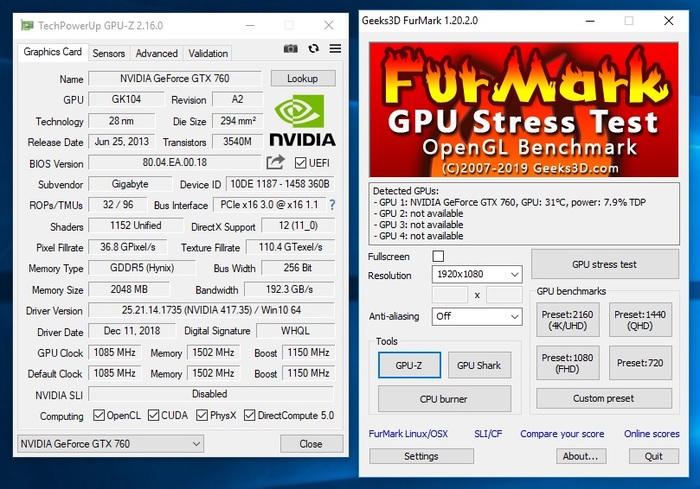Click the NVIDIA logo image

[302, 120]
